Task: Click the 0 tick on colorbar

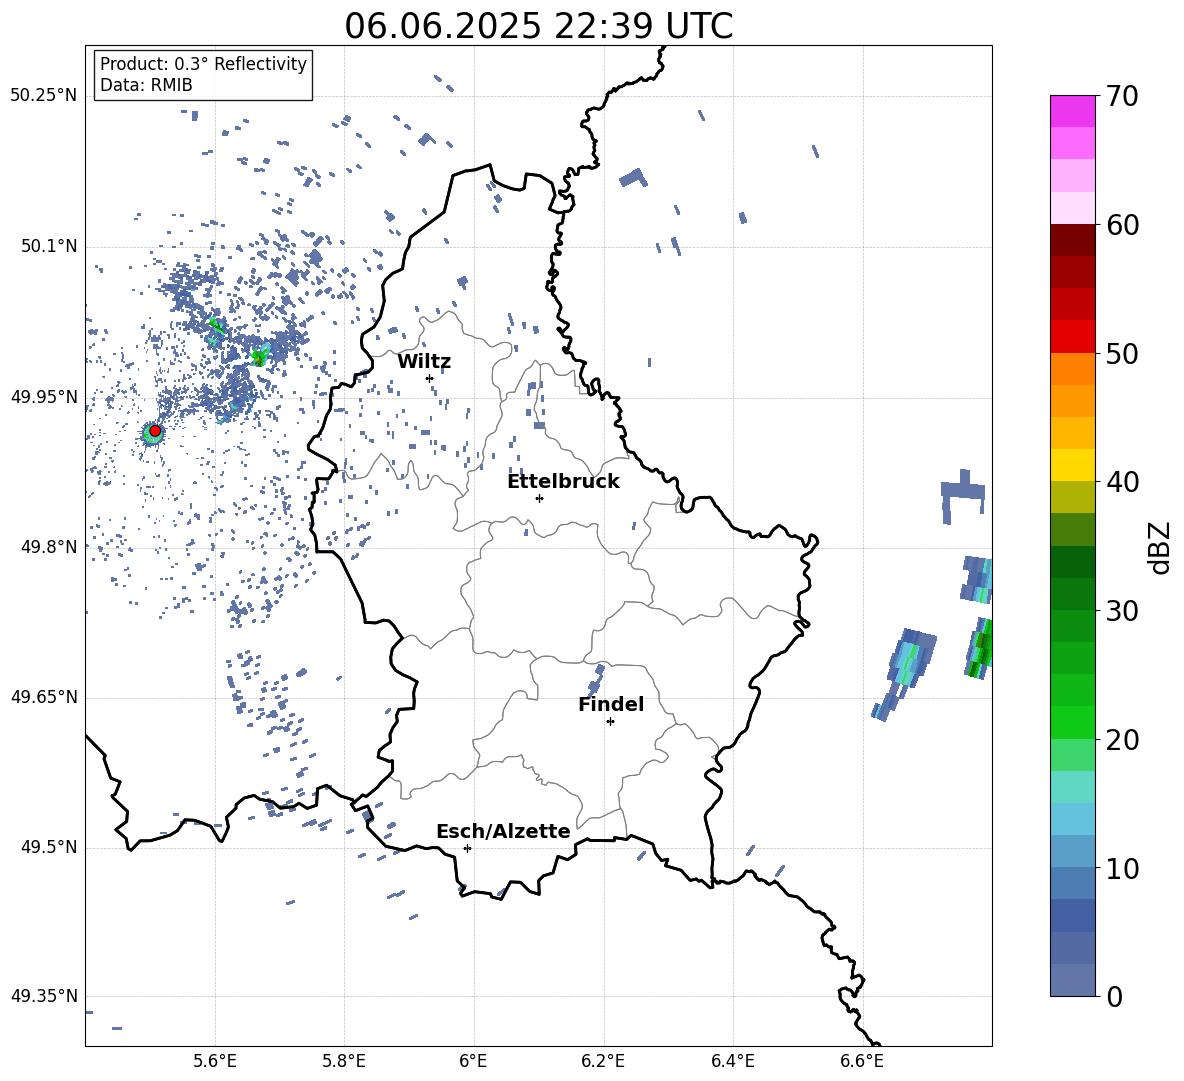Action: [x=1114, y=996]
